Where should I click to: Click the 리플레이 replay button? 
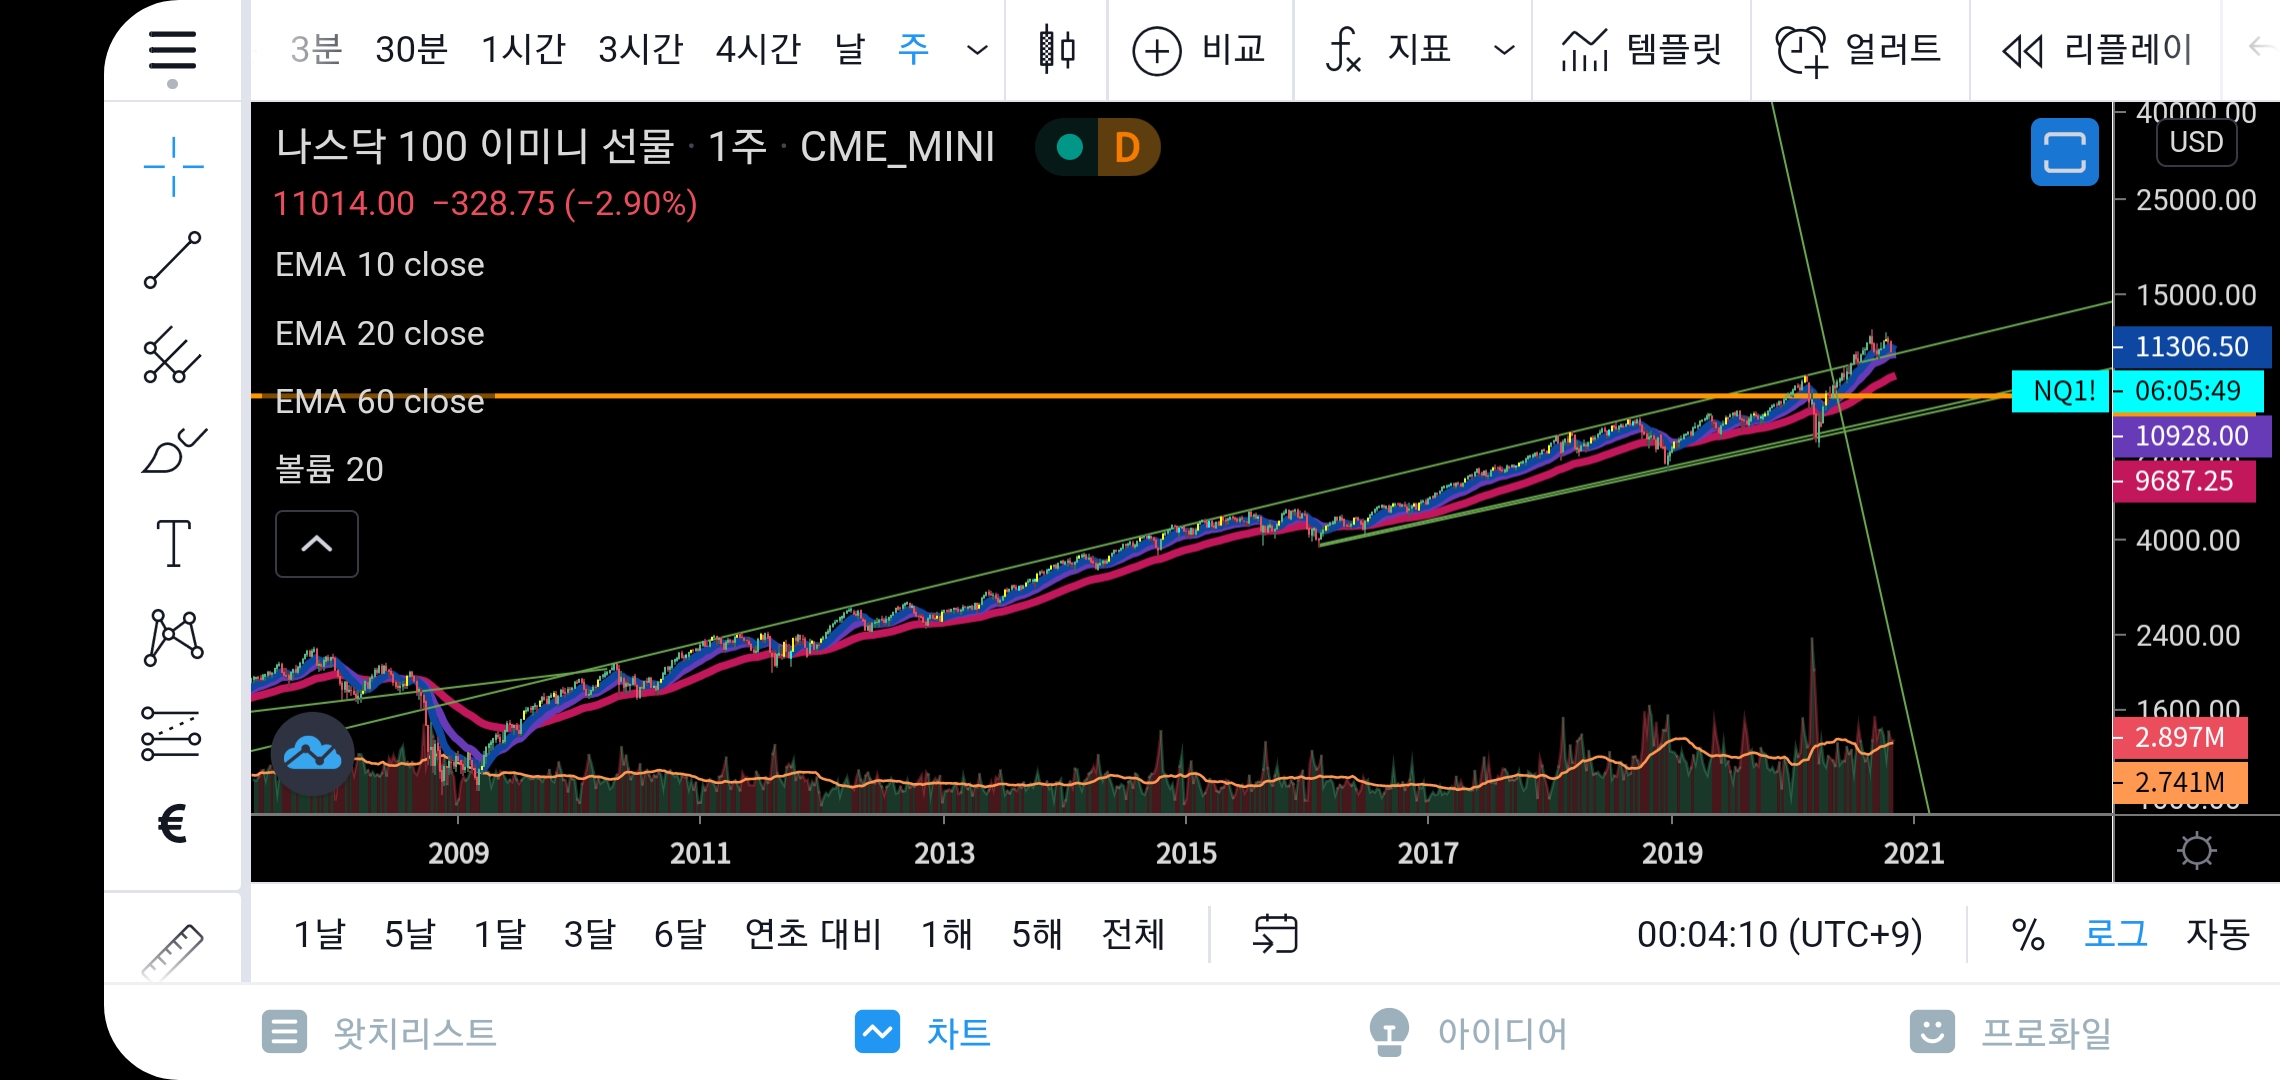coord(2097,49)
